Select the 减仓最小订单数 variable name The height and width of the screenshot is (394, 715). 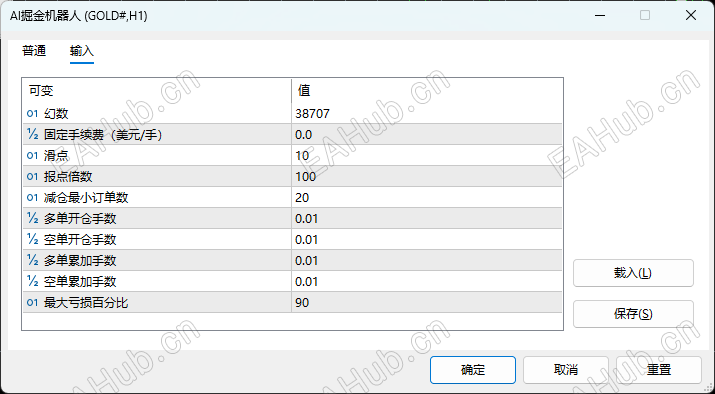point(86,197)
